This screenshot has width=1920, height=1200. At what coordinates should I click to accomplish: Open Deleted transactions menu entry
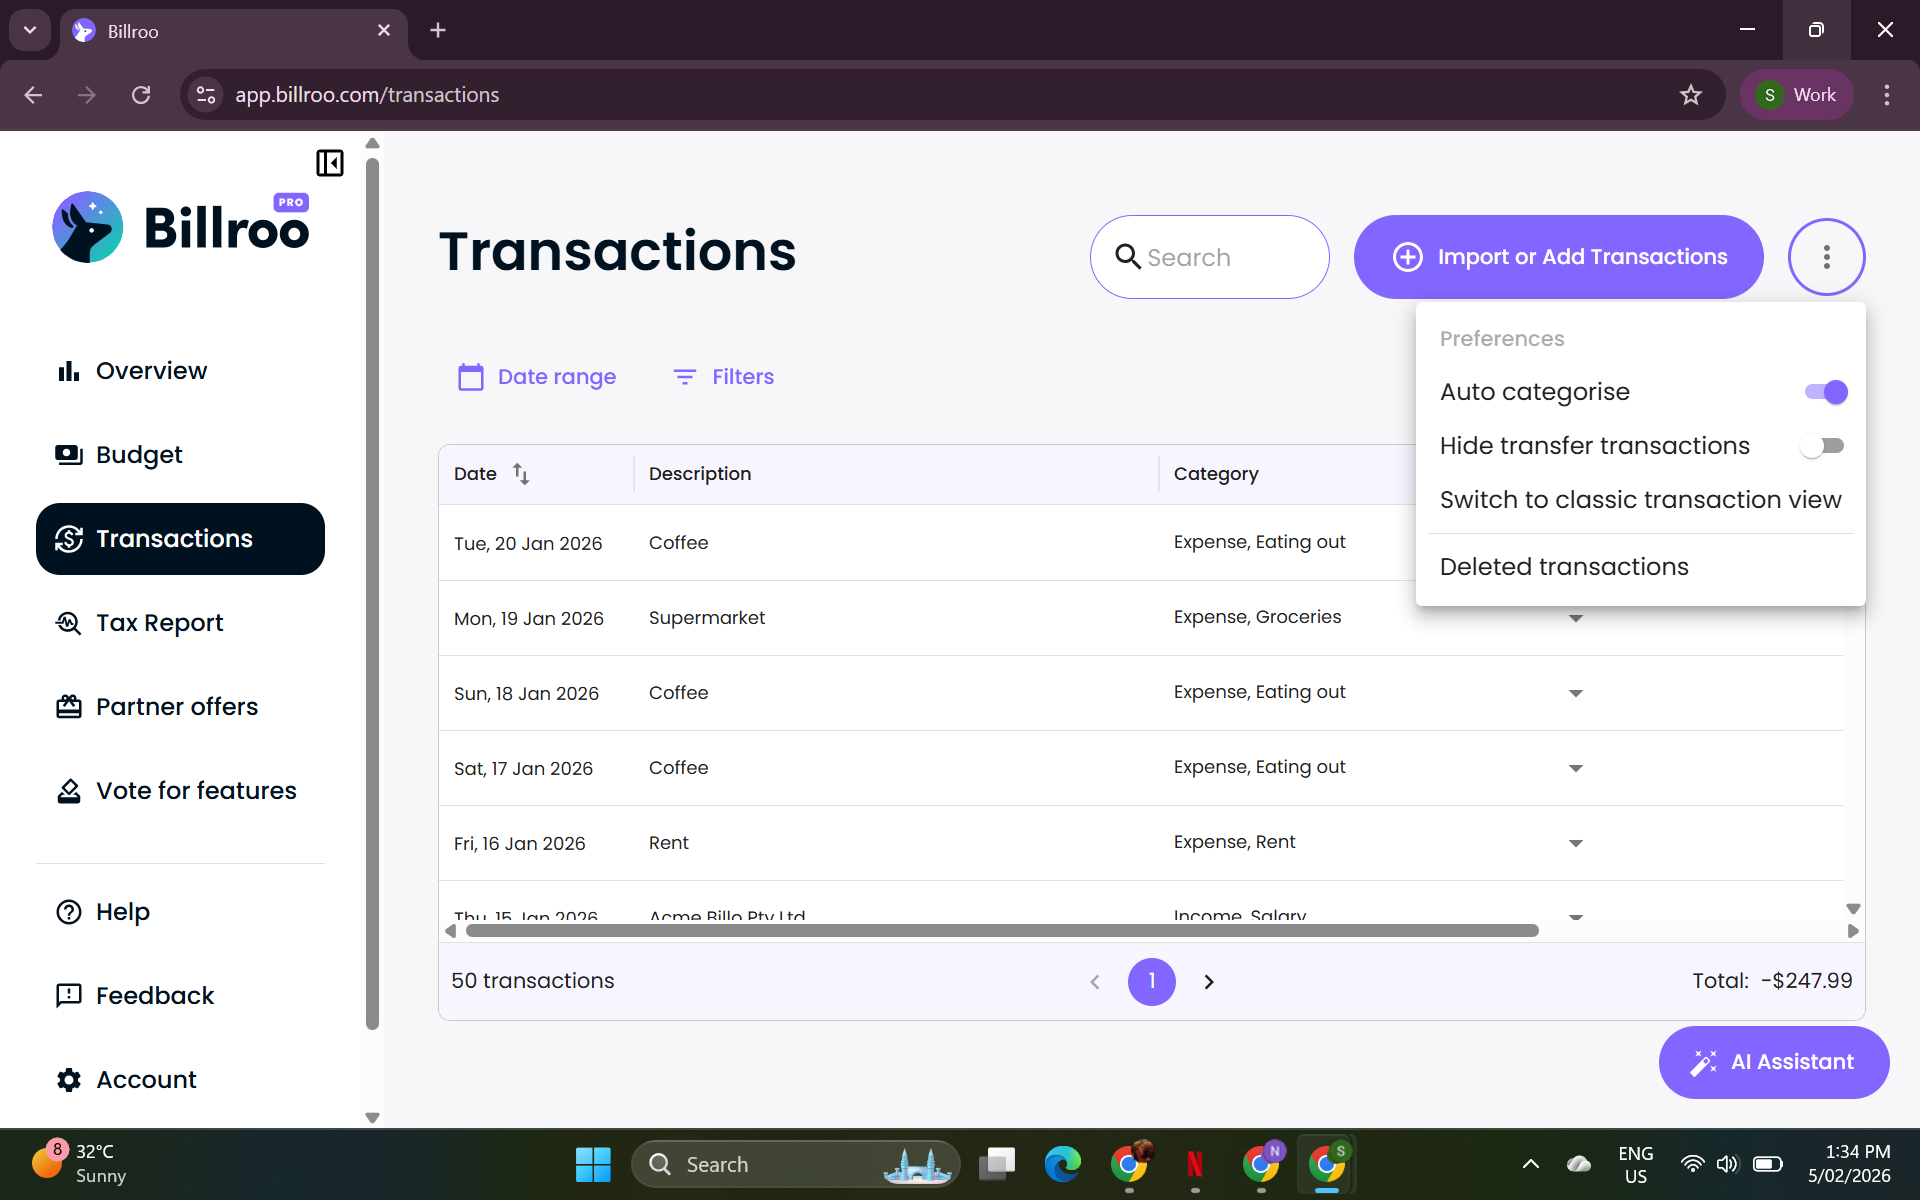click(1564, 567)
